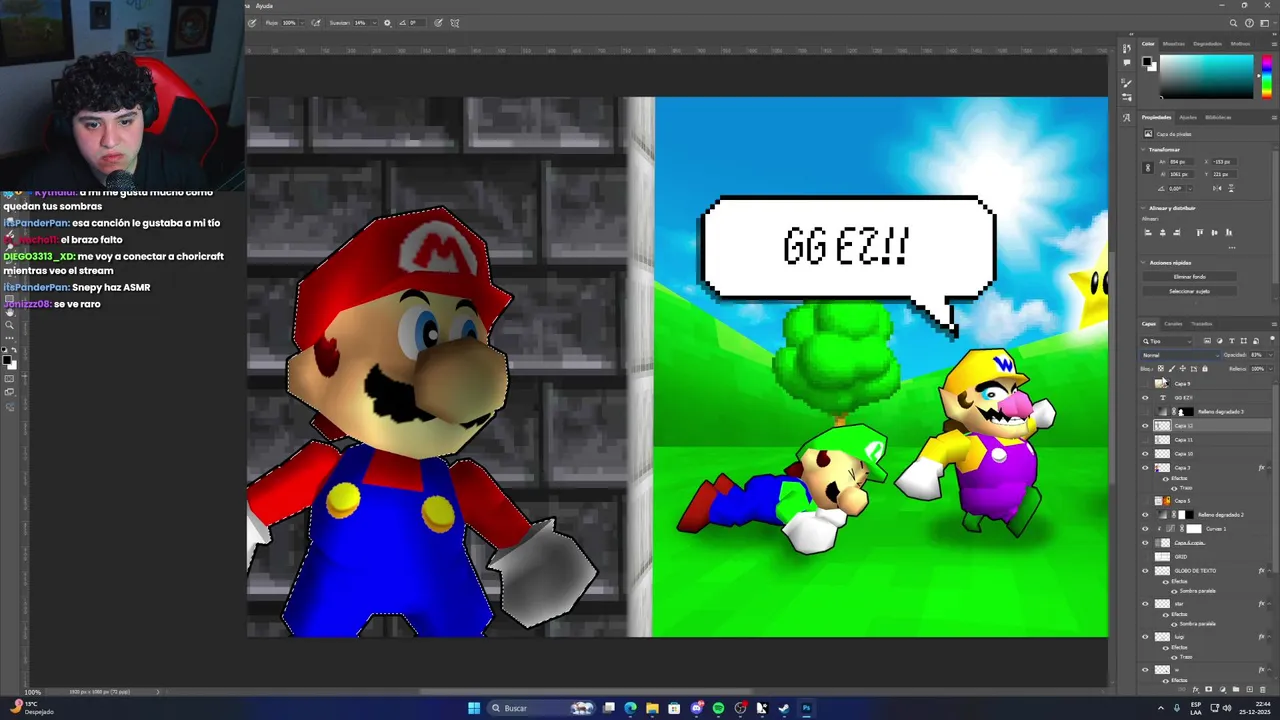Screen dimensions: 1280x720
Task: Switch to the Canales tab
Action: (x=1173, y=323)
